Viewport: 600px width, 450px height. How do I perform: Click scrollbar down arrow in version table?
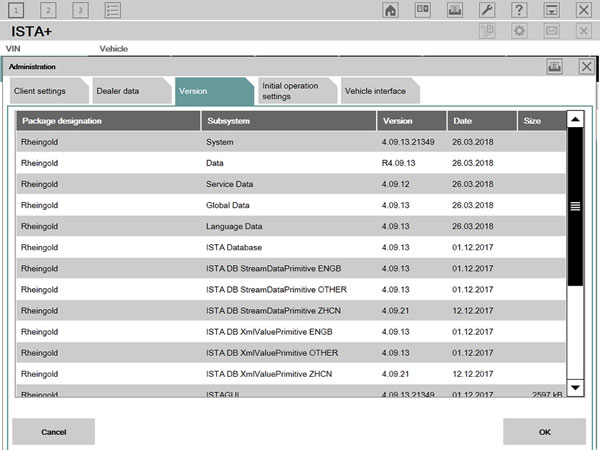tap(575, 387)
